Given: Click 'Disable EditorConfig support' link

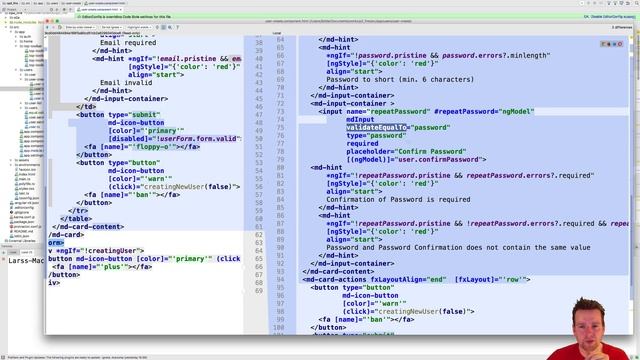Looking at the screenshot, I should pyautogui.click(x=613, y=17).
